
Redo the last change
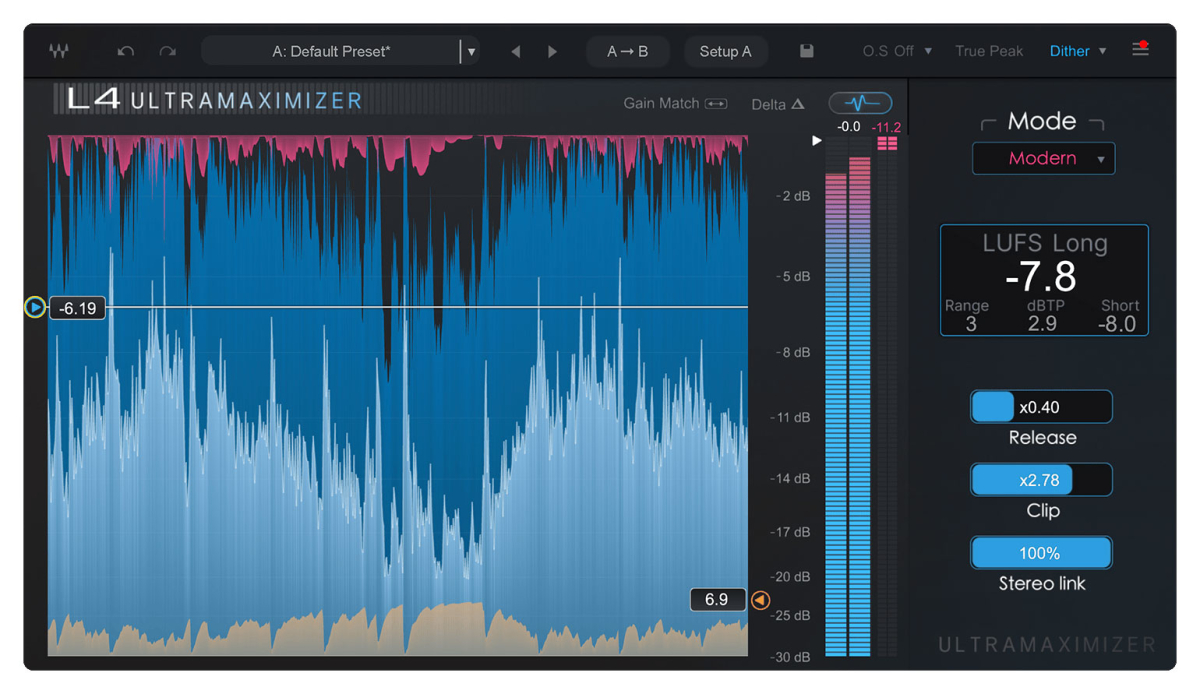pos(166,50)
